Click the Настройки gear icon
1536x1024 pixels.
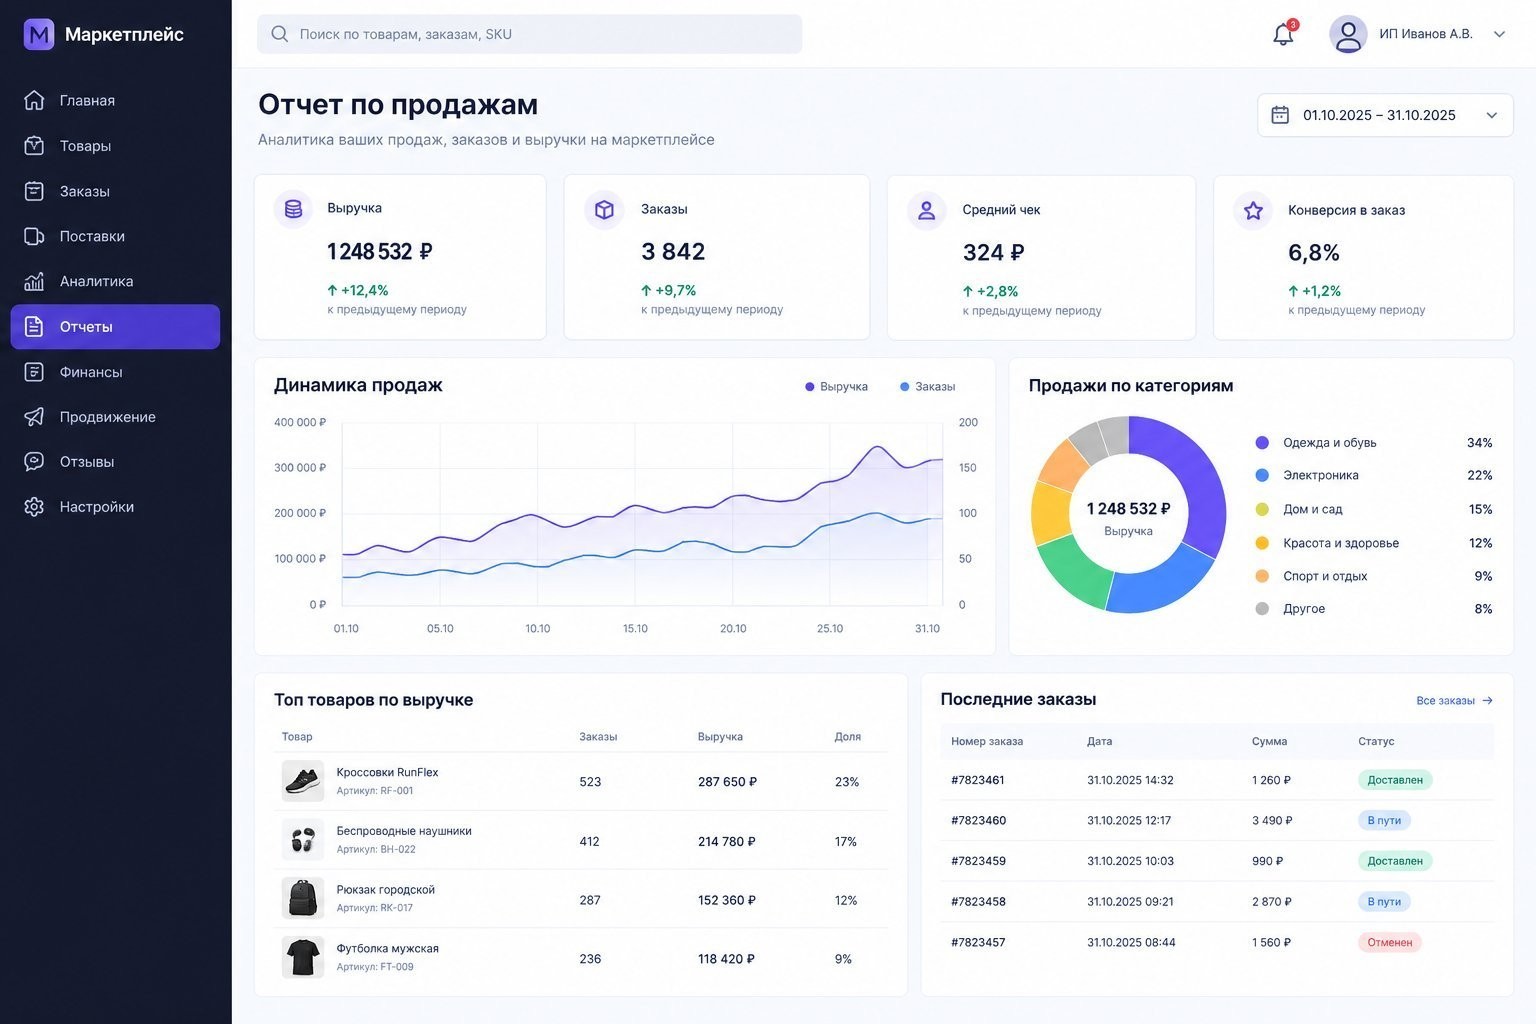34,506
